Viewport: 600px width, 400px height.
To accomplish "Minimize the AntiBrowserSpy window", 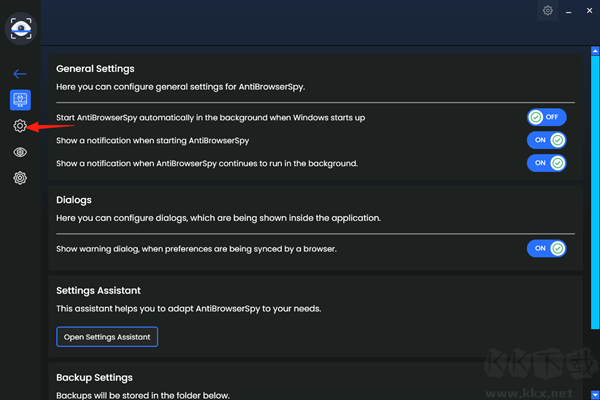I will click(570, 11).
